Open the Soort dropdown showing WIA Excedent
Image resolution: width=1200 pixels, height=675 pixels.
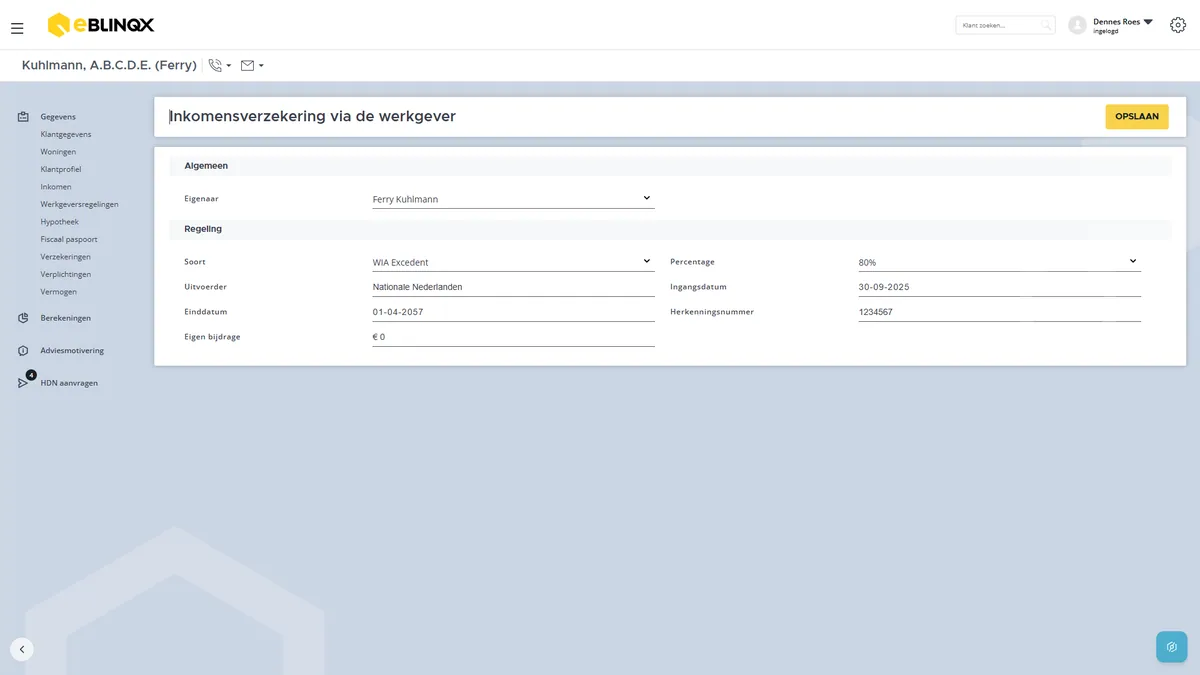(513, 262)
